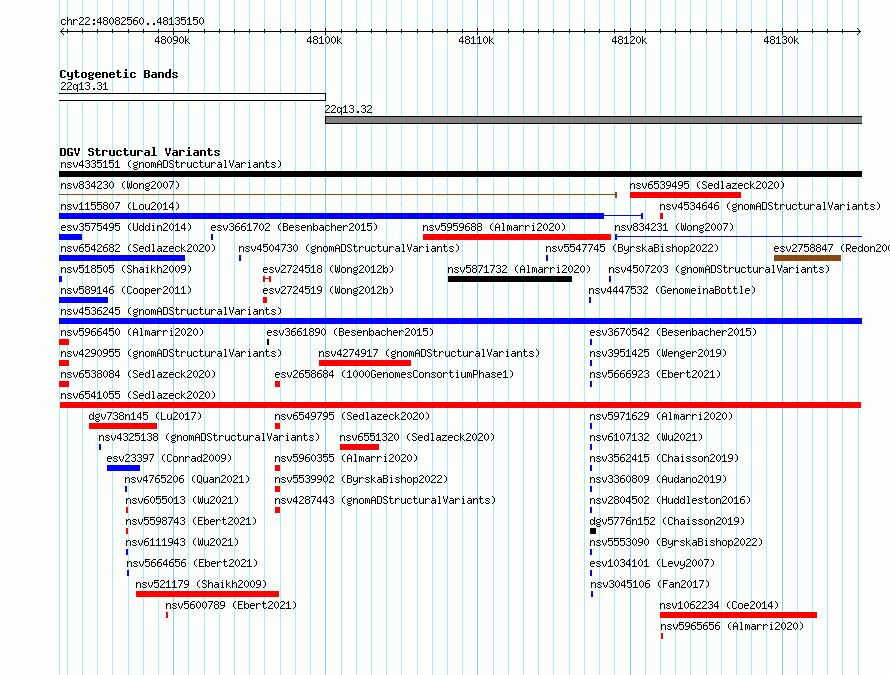This screenshot has height=675, width=890.
Task: Select the blue esv23397 (Conrad2009) bar
Action: [123, 468]
